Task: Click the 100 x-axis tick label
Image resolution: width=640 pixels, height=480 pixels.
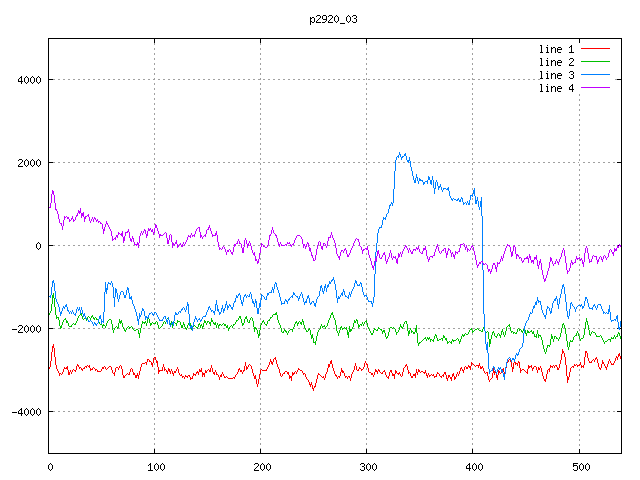Action: tap(155, 466)
